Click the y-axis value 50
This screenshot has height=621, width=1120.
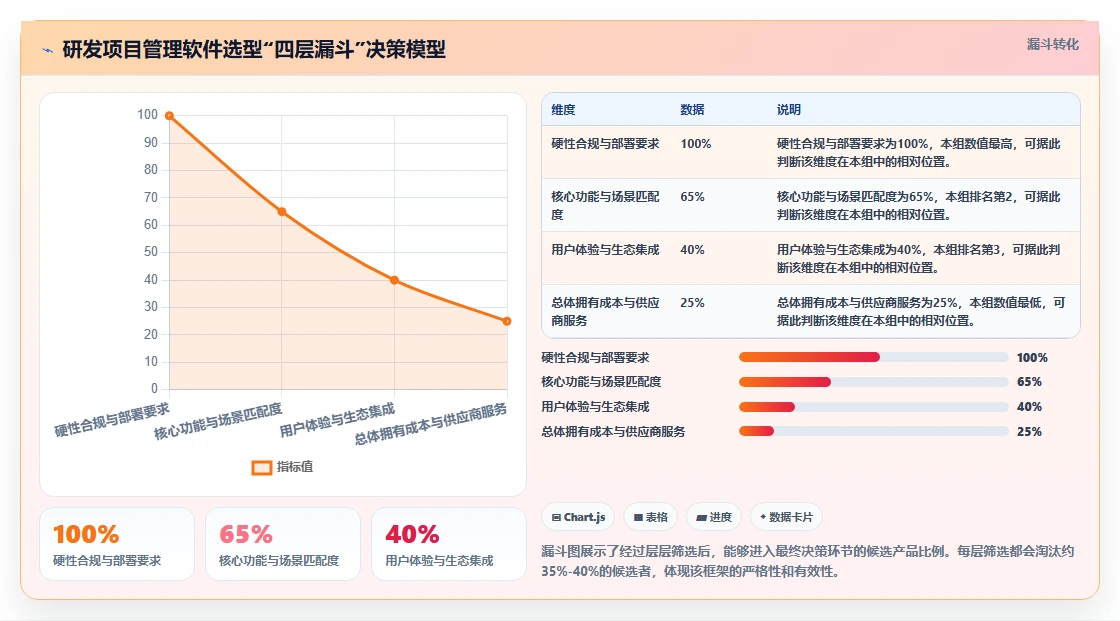coord(151,252)
